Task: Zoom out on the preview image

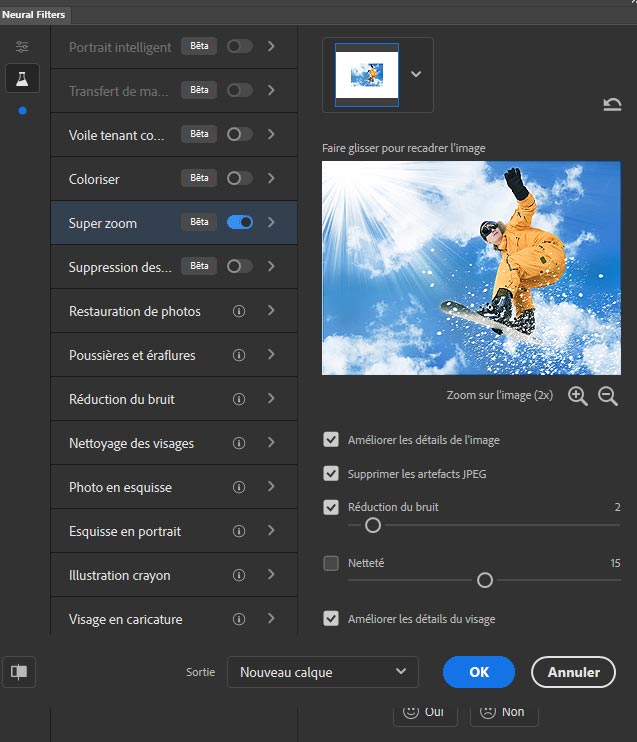Action: 608,395
